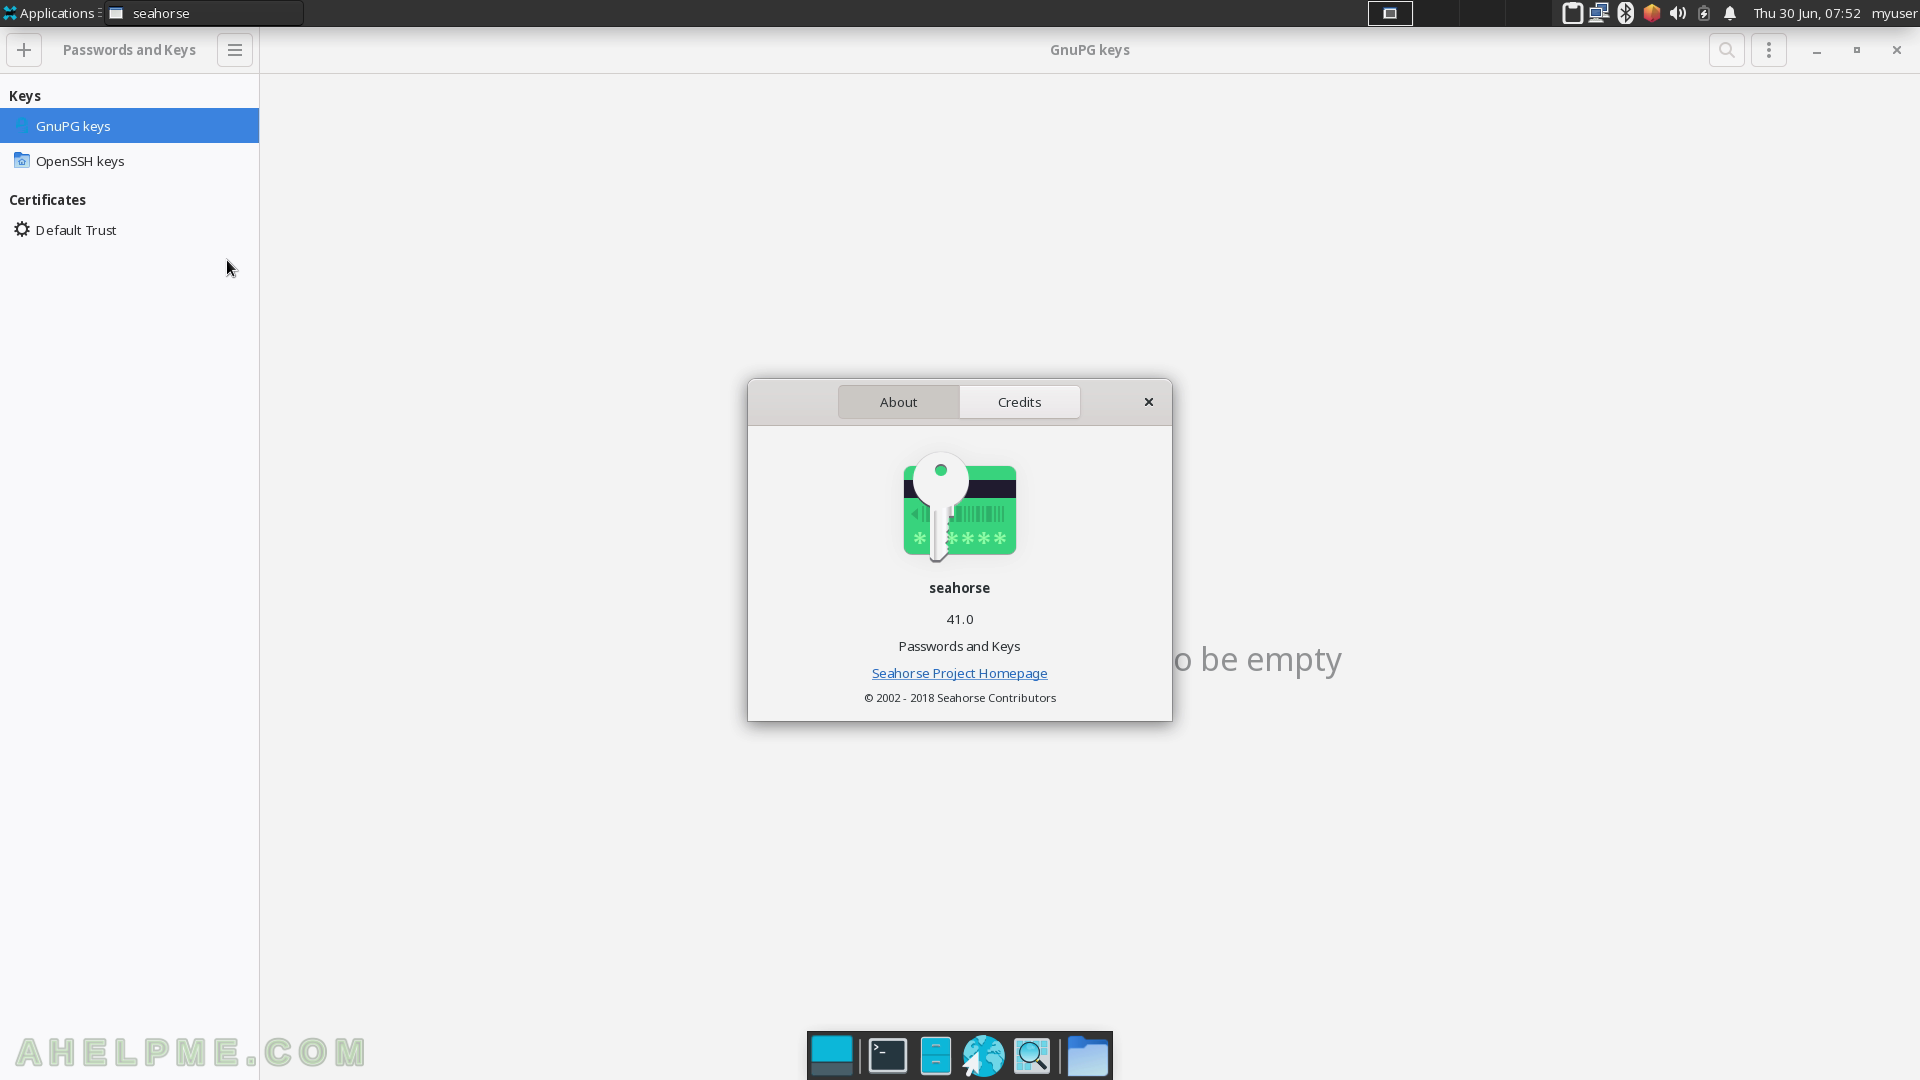1920x1080 pixels.
Task: Click the orange hexagon tray icon
Action: click(x=1652, y=13)
